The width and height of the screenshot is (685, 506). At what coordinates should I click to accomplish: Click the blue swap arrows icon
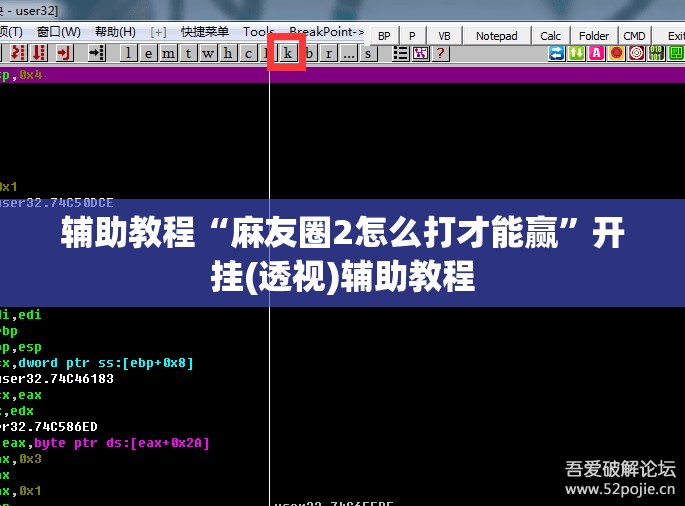pyautogui.click(x=556, y=53)
